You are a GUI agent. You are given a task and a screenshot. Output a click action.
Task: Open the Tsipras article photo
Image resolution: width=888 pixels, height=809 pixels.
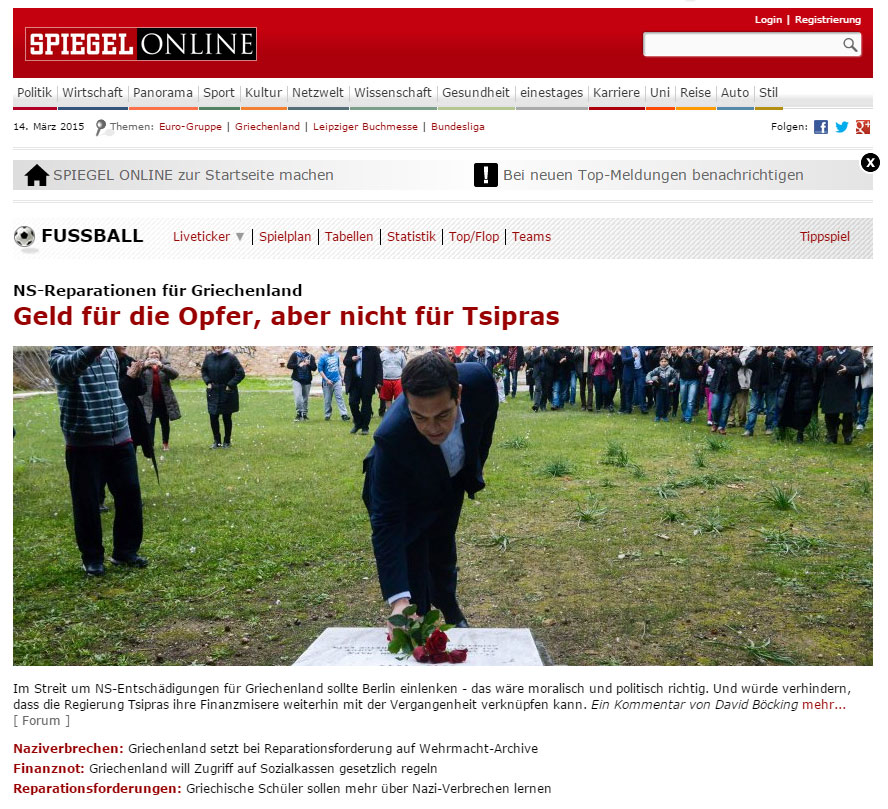pos(443,506)
